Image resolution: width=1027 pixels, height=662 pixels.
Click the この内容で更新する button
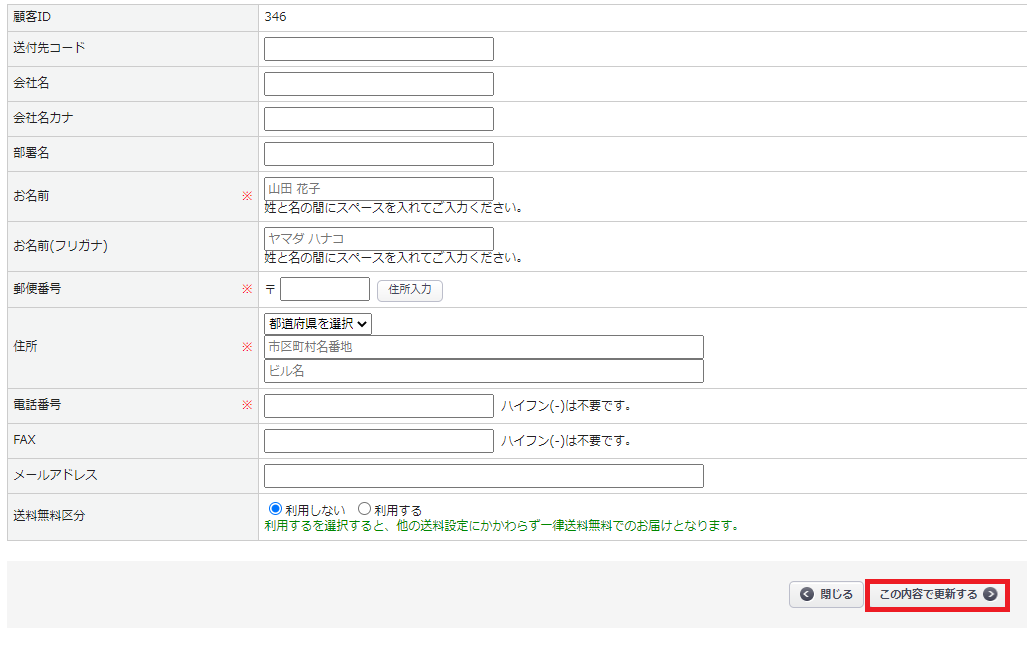coord(937,594)
